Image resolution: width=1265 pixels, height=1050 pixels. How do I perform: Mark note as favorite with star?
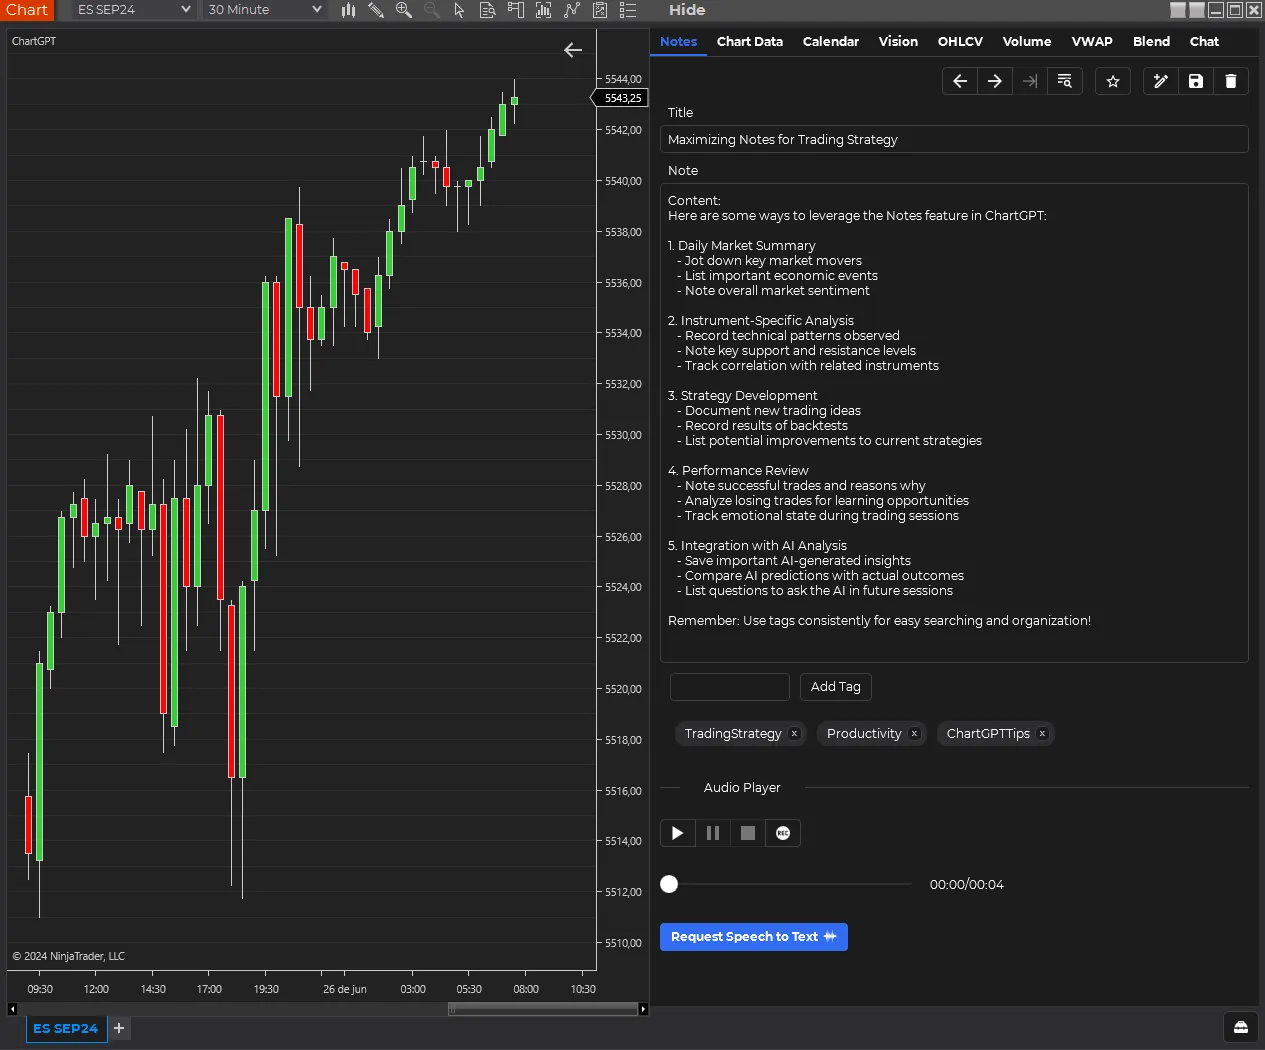1112,81
